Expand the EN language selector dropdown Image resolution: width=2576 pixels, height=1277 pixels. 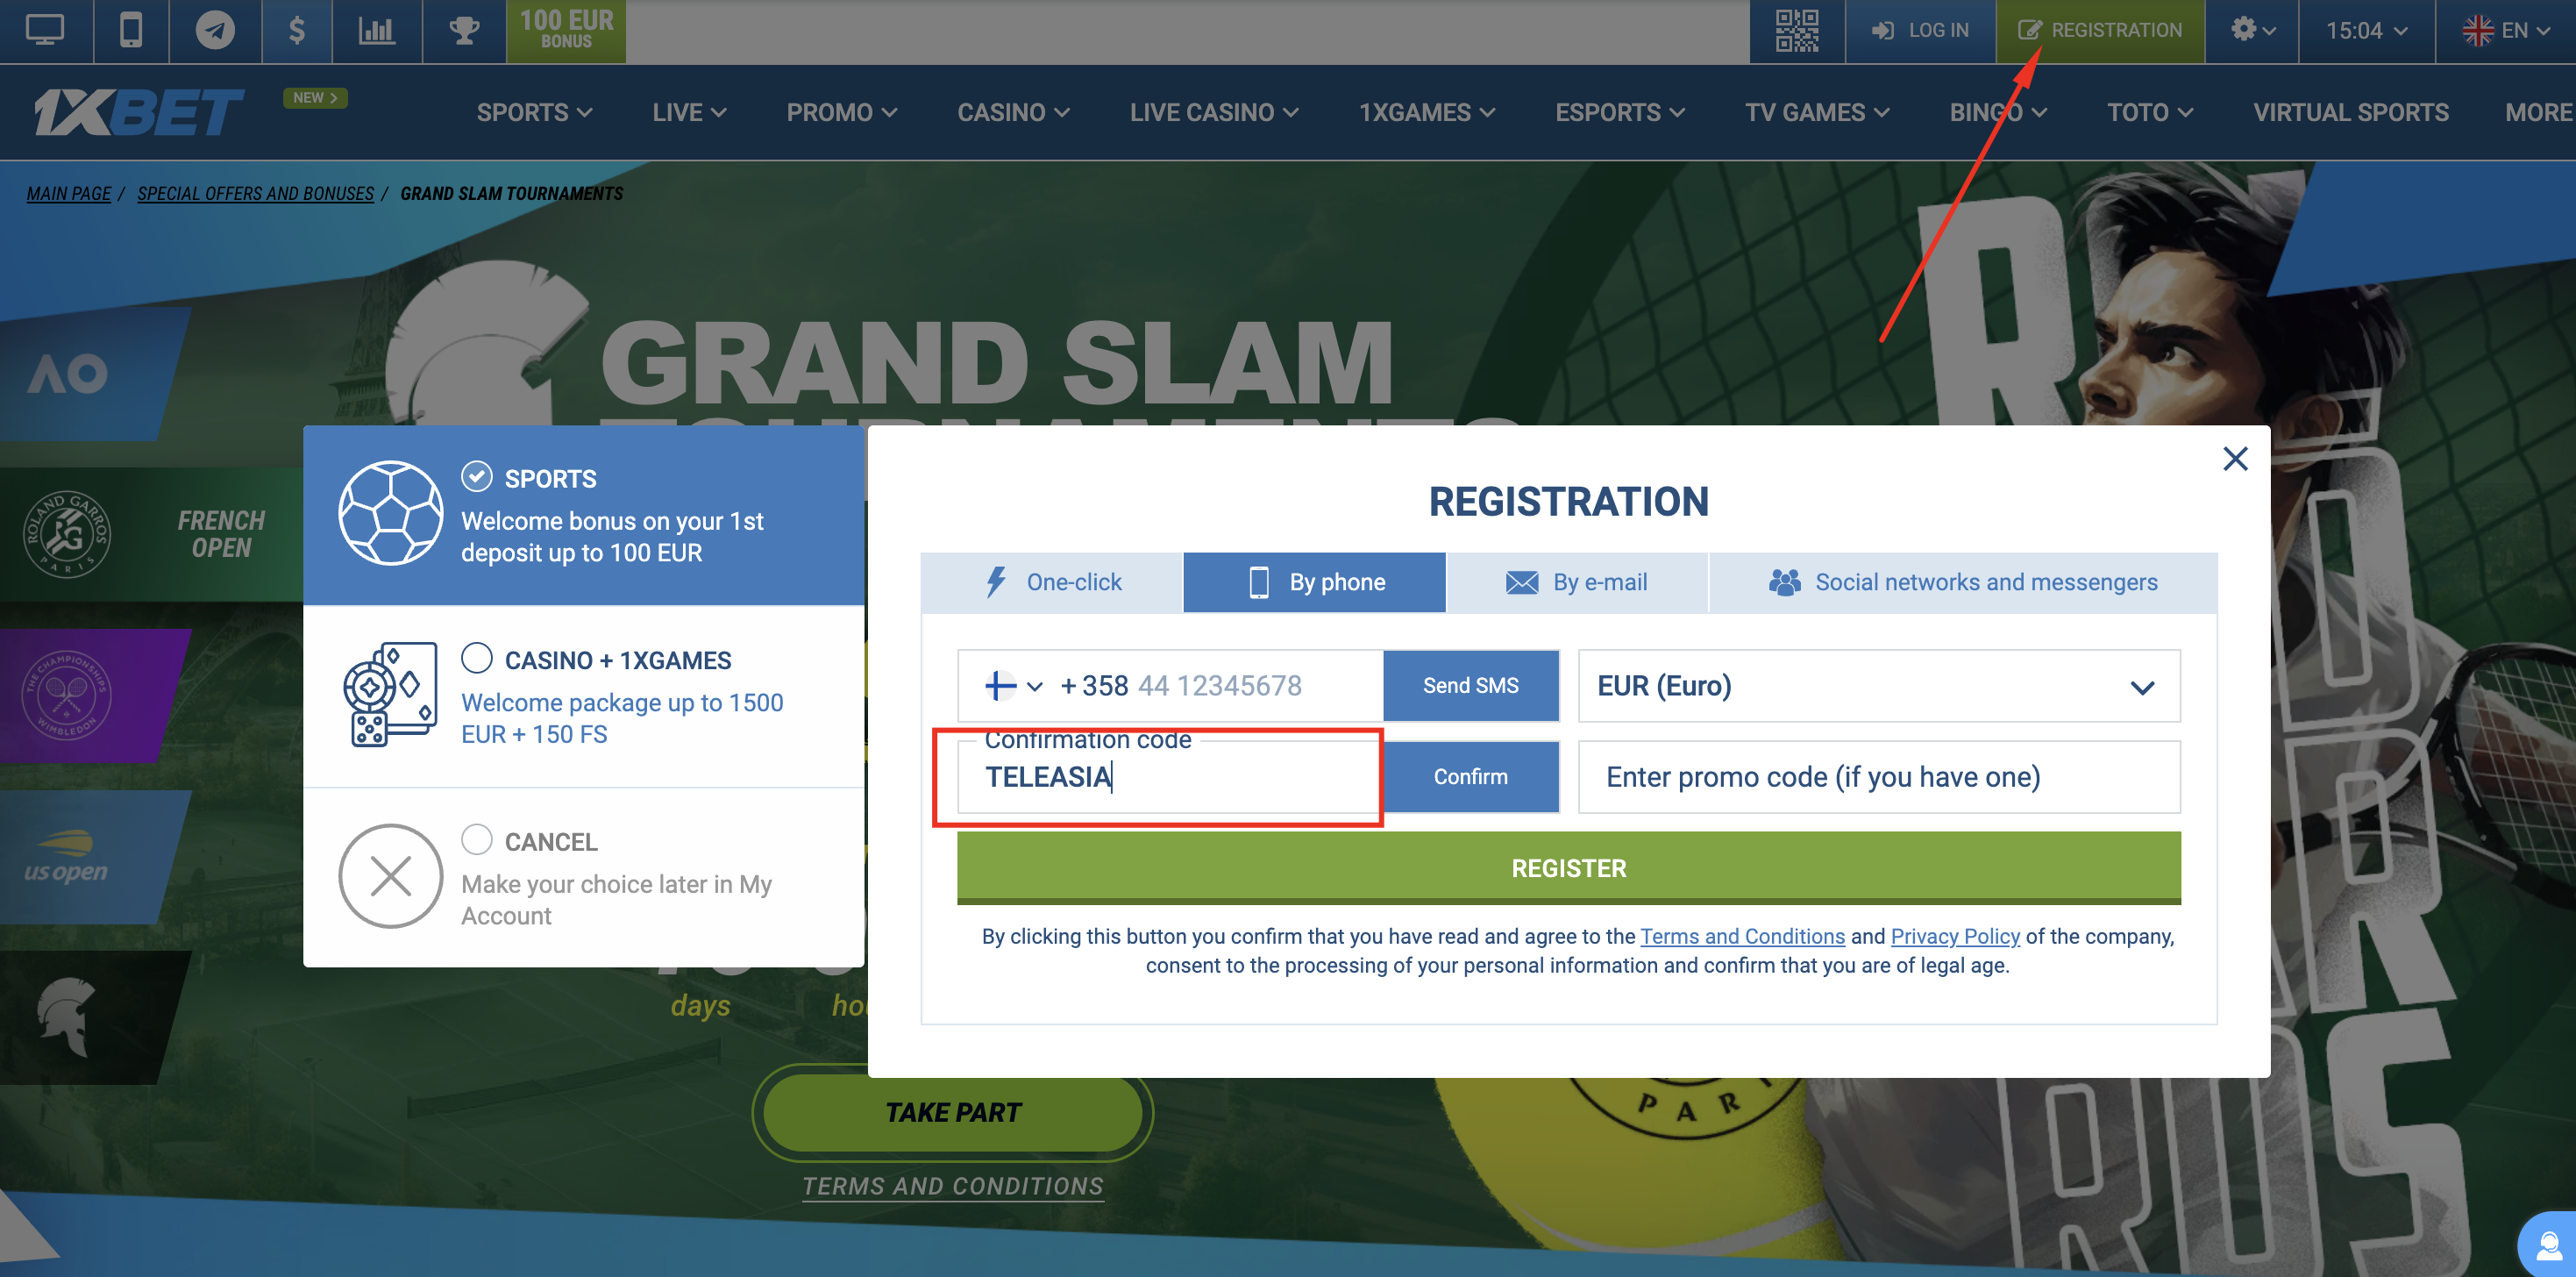click(2505, 26)
